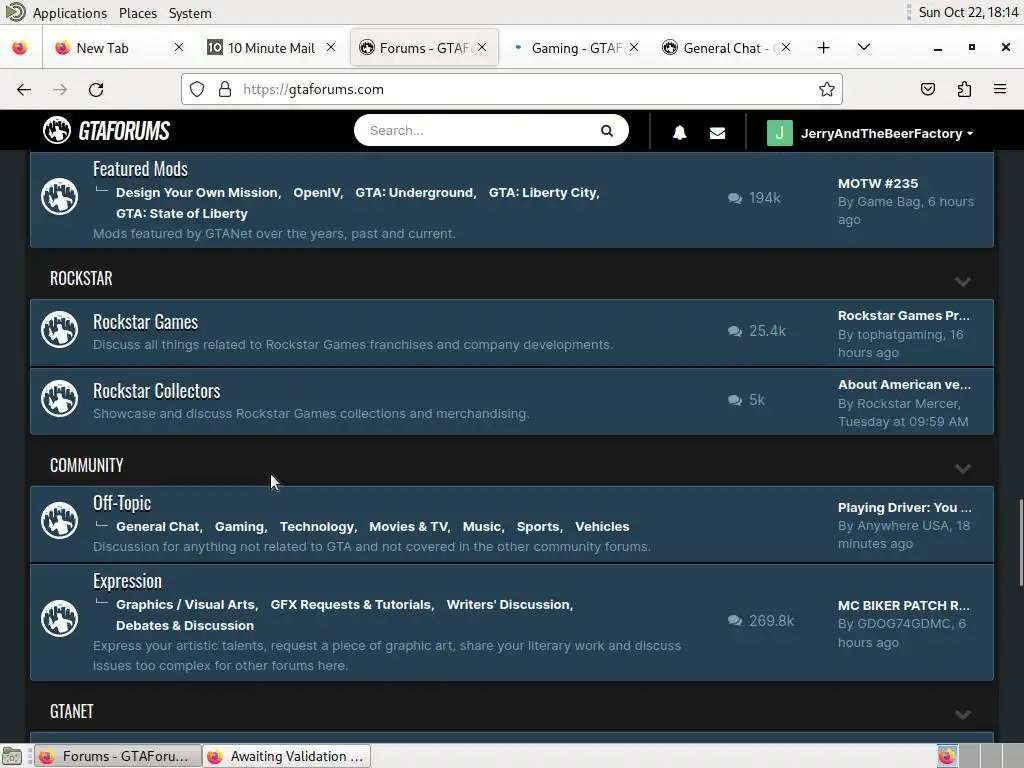Click the clock Sun Oct 22, 18:14
The image size is (1024, 768).
(x=968, y=12)
